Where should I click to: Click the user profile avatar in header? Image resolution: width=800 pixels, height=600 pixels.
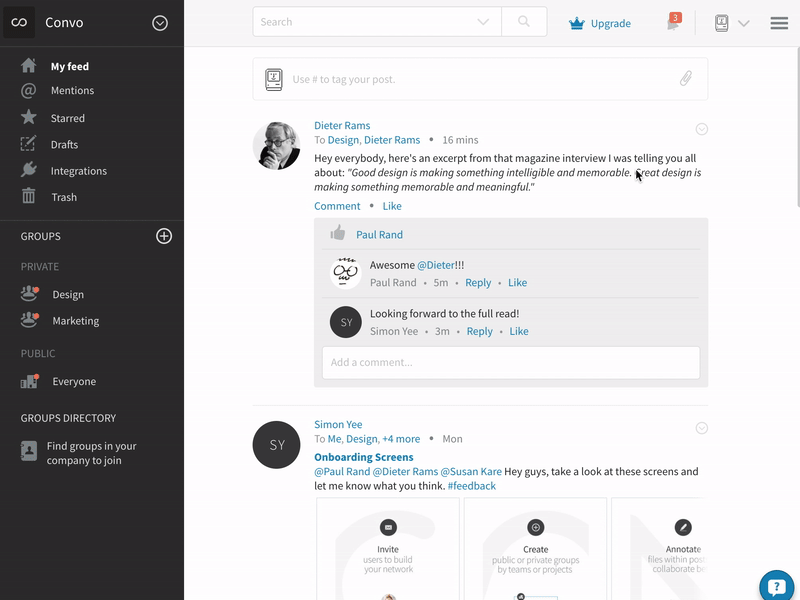721,23
